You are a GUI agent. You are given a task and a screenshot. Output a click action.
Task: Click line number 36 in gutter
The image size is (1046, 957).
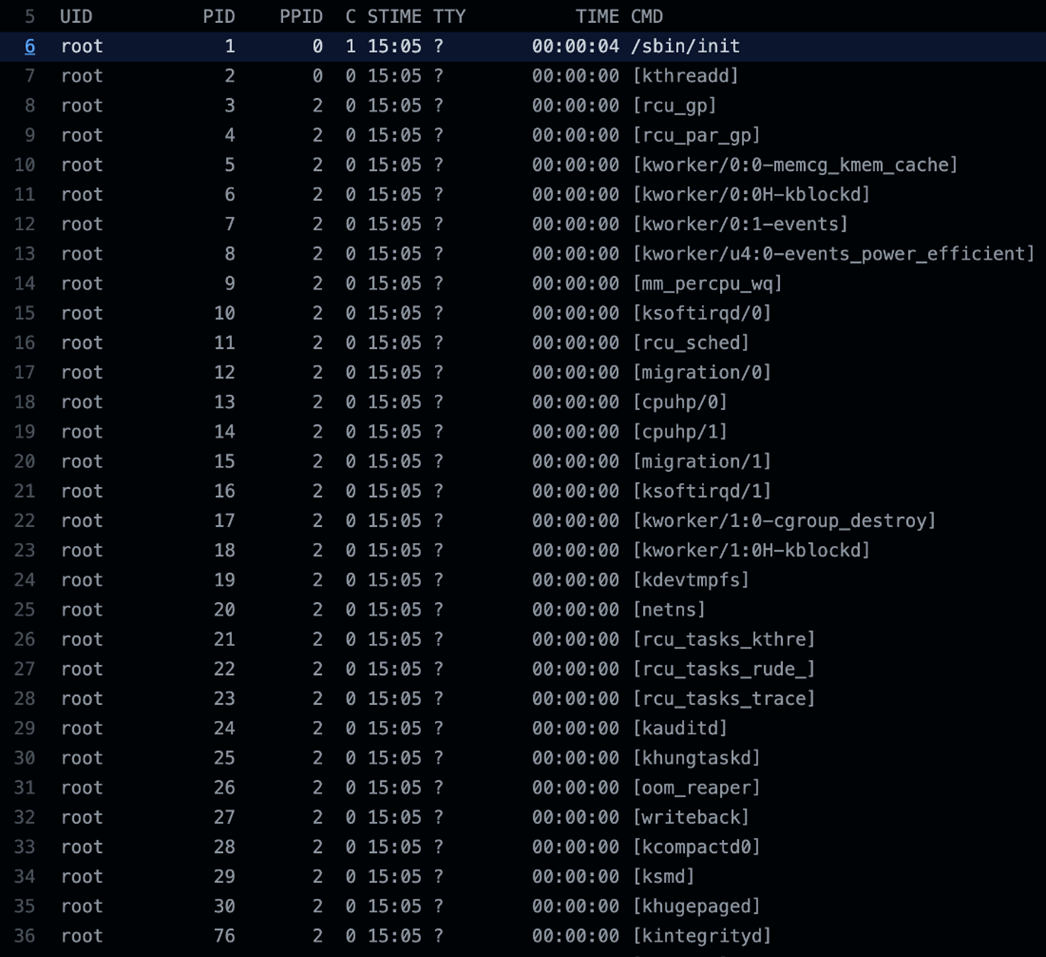pos(25,936)
